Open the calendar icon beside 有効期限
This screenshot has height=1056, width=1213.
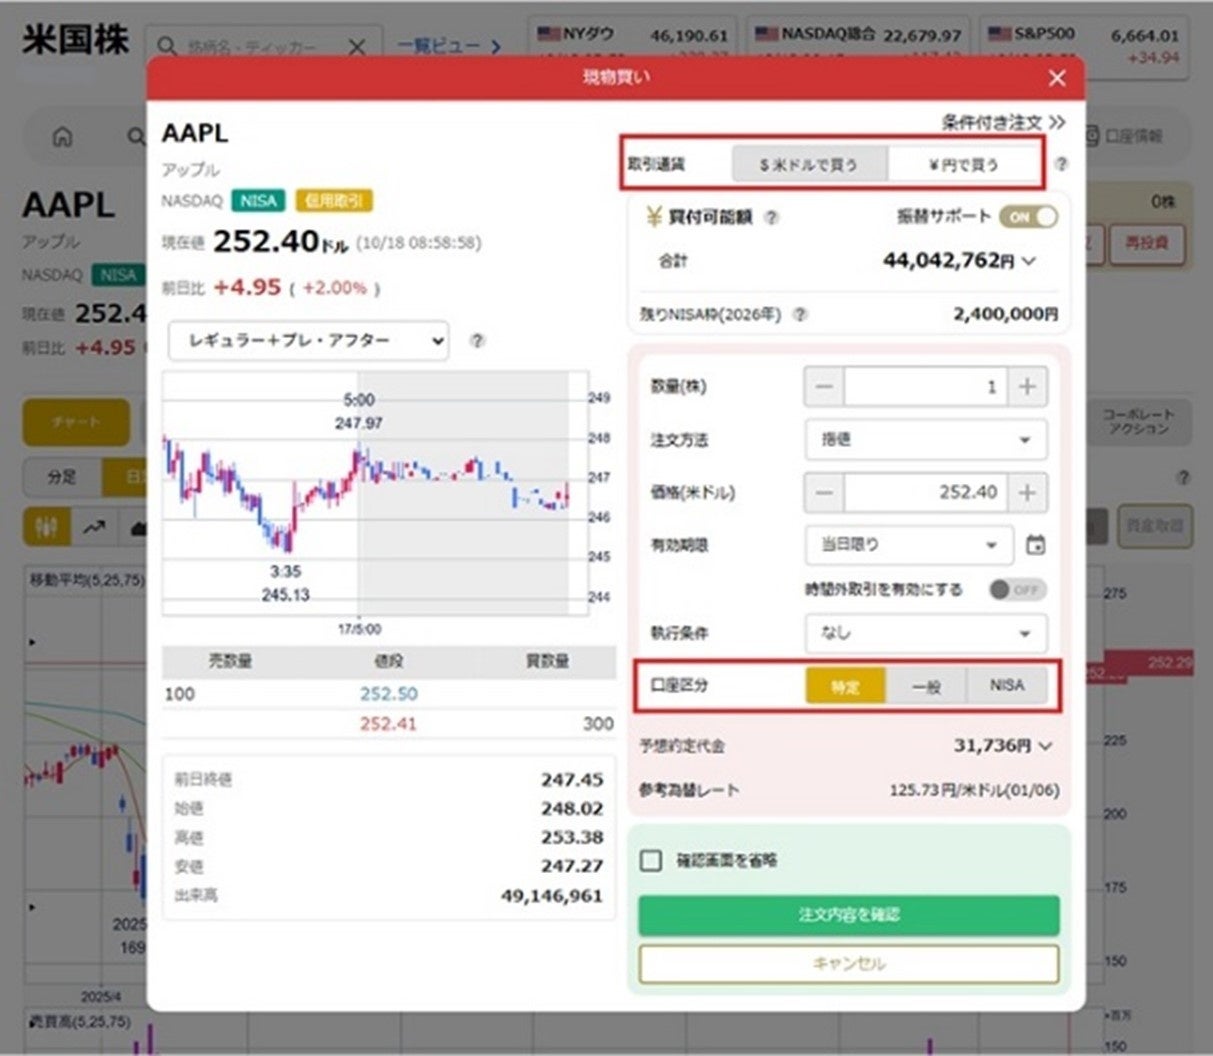[x=1036, y=545]
